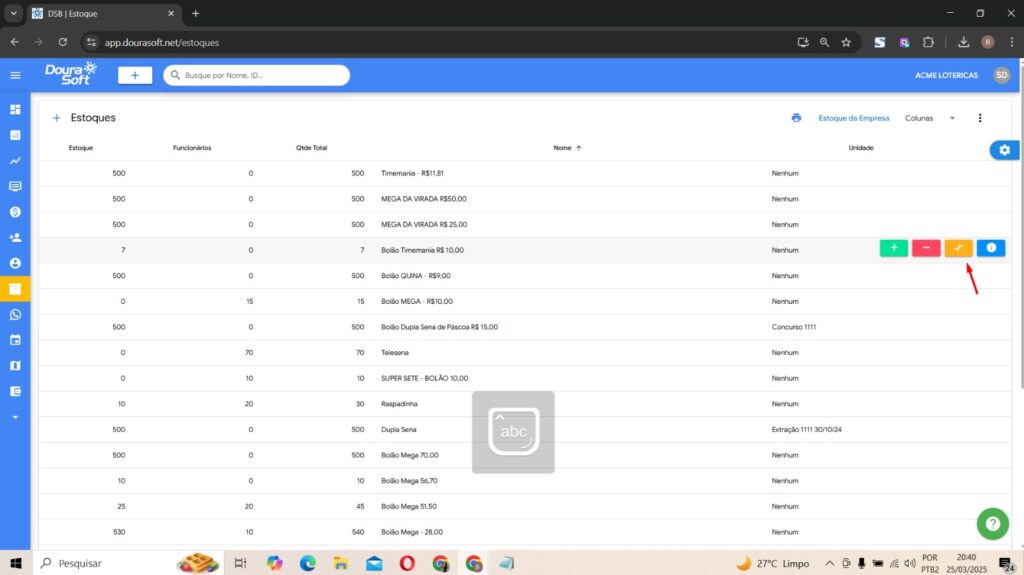Expand the Colunas dropdown

pyautogui.click(x=930, y=118)
